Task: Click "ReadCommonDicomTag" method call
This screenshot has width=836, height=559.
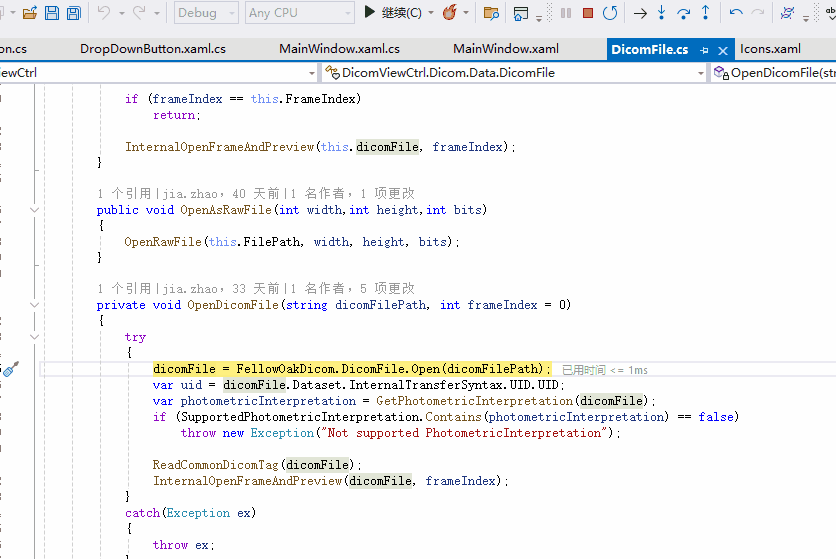Action: point(216,465)
